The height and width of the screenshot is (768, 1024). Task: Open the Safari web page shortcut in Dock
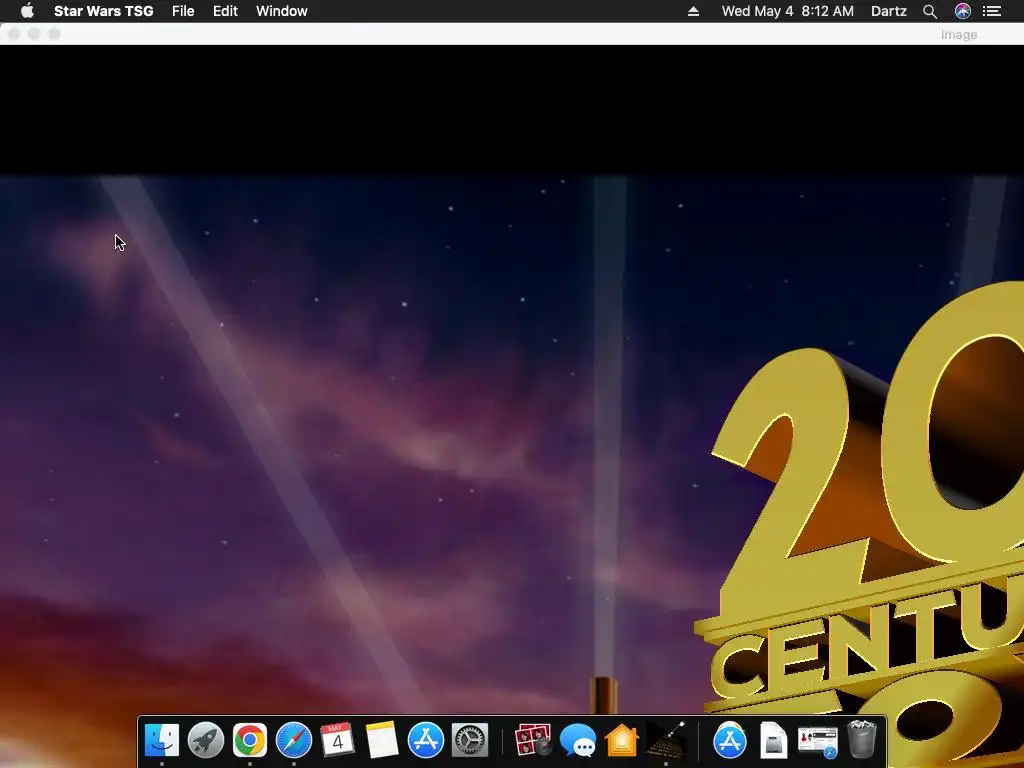coord(818,741)
